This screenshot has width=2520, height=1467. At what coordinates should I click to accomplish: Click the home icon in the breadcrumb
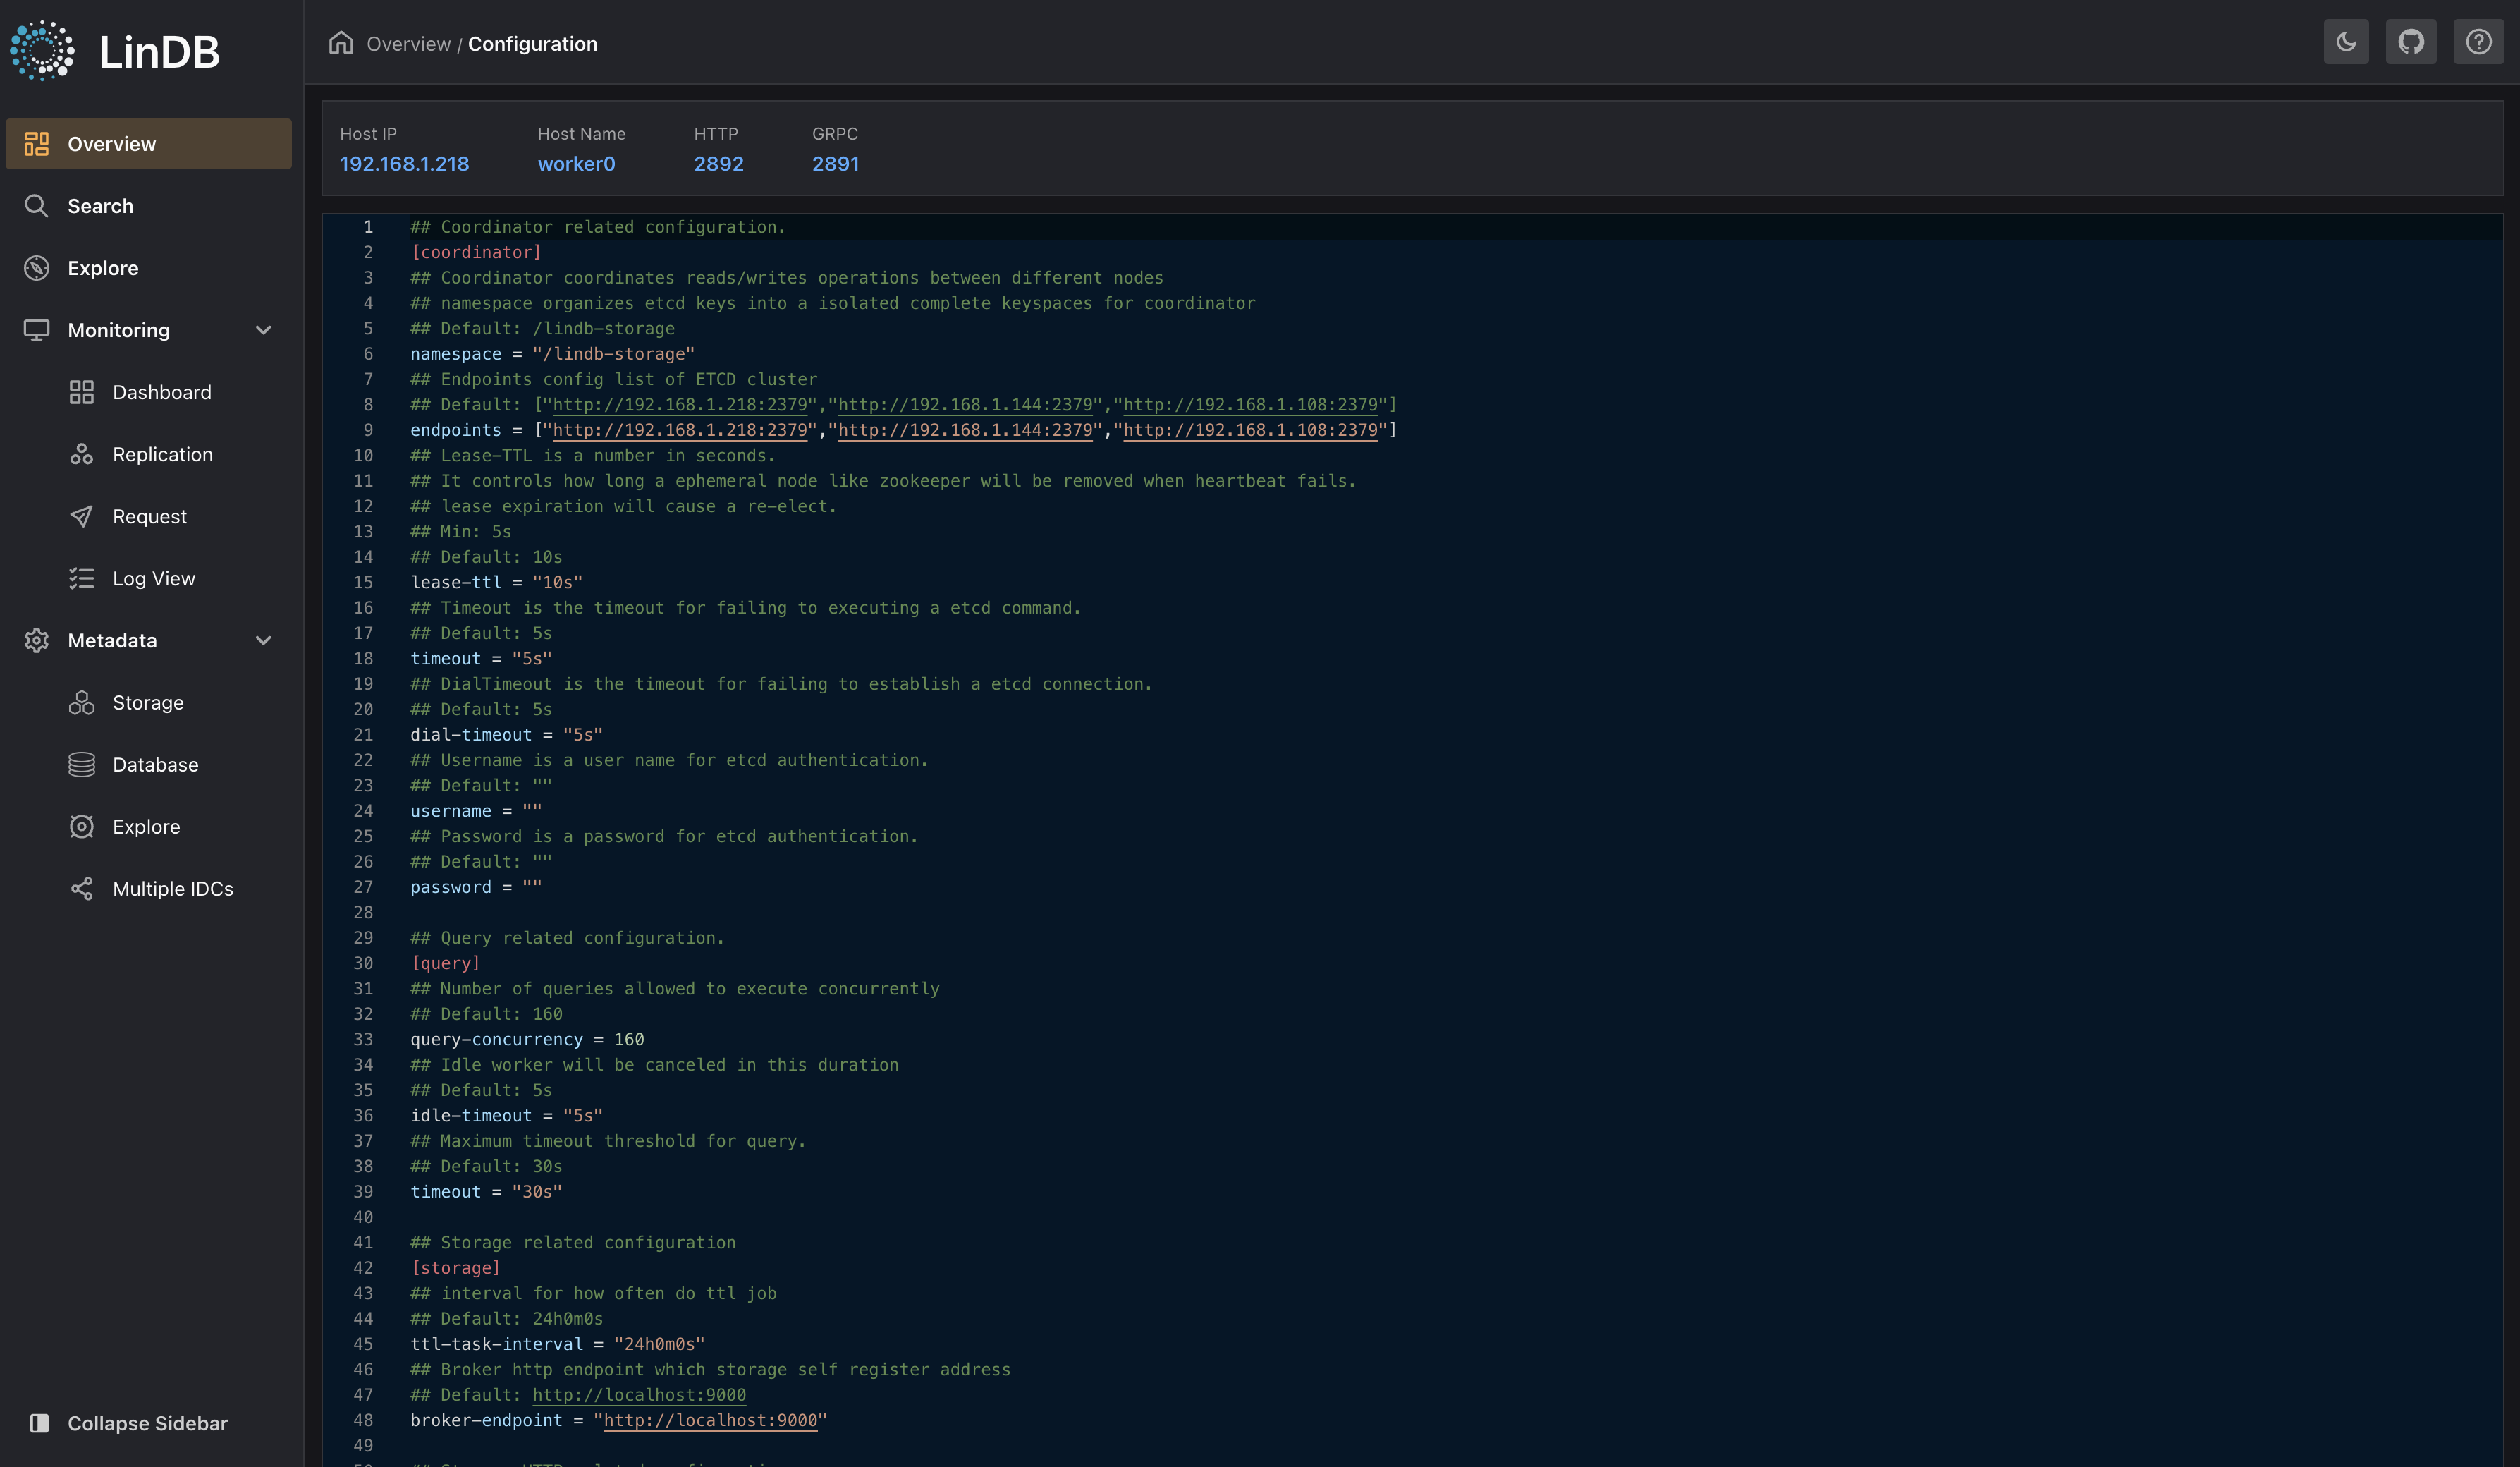click(340, 43)
